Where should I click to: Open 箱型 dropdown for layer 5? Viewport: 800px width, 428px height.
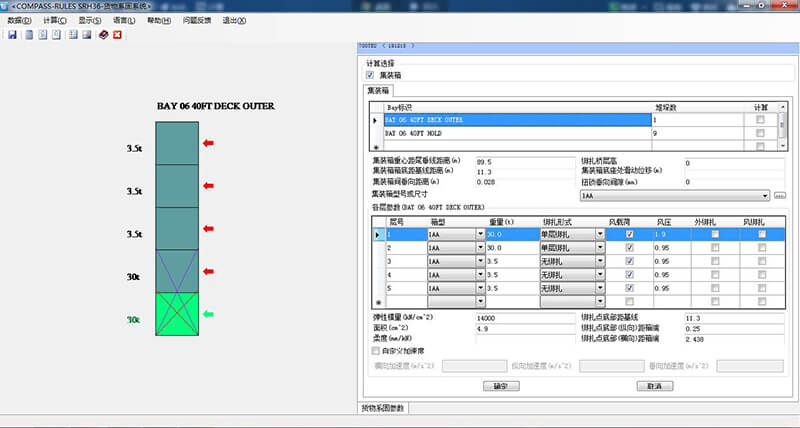480,288
